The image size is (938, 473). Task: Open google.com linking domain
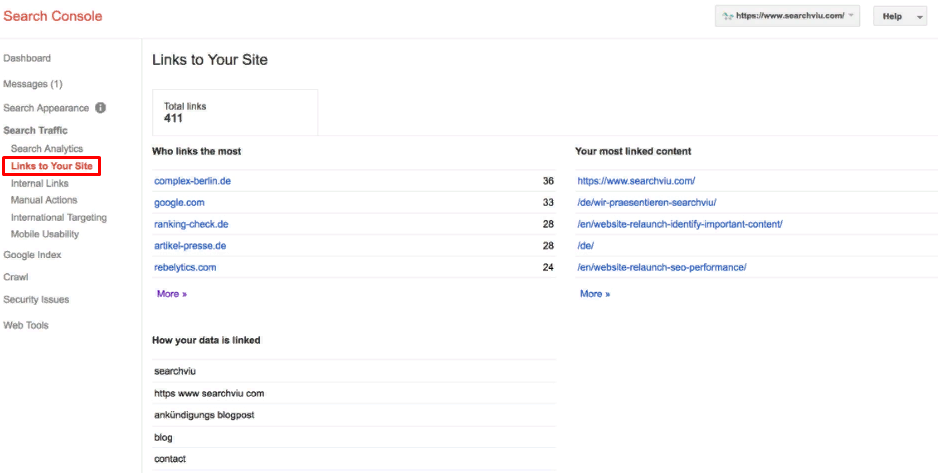pyautogui.click(x=179, y=203)
